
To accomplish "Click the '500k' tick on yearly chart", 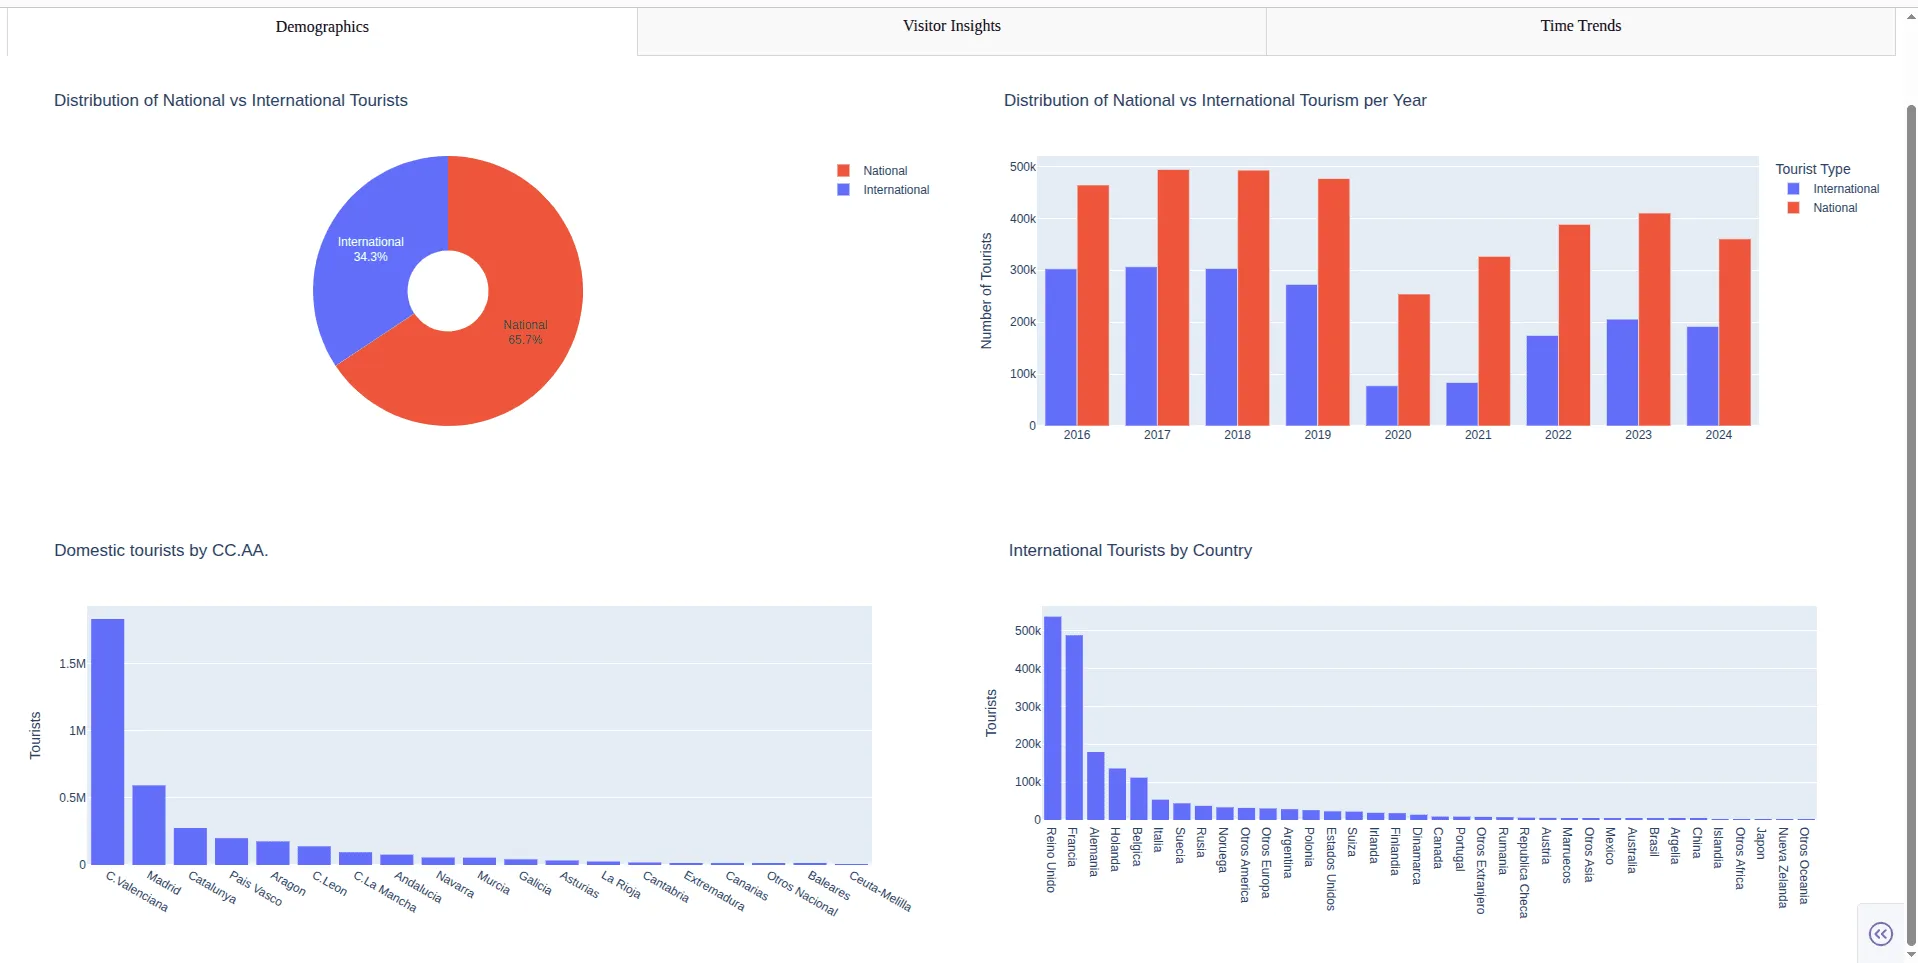I will pyautogui.click(x=1023, y=167).
